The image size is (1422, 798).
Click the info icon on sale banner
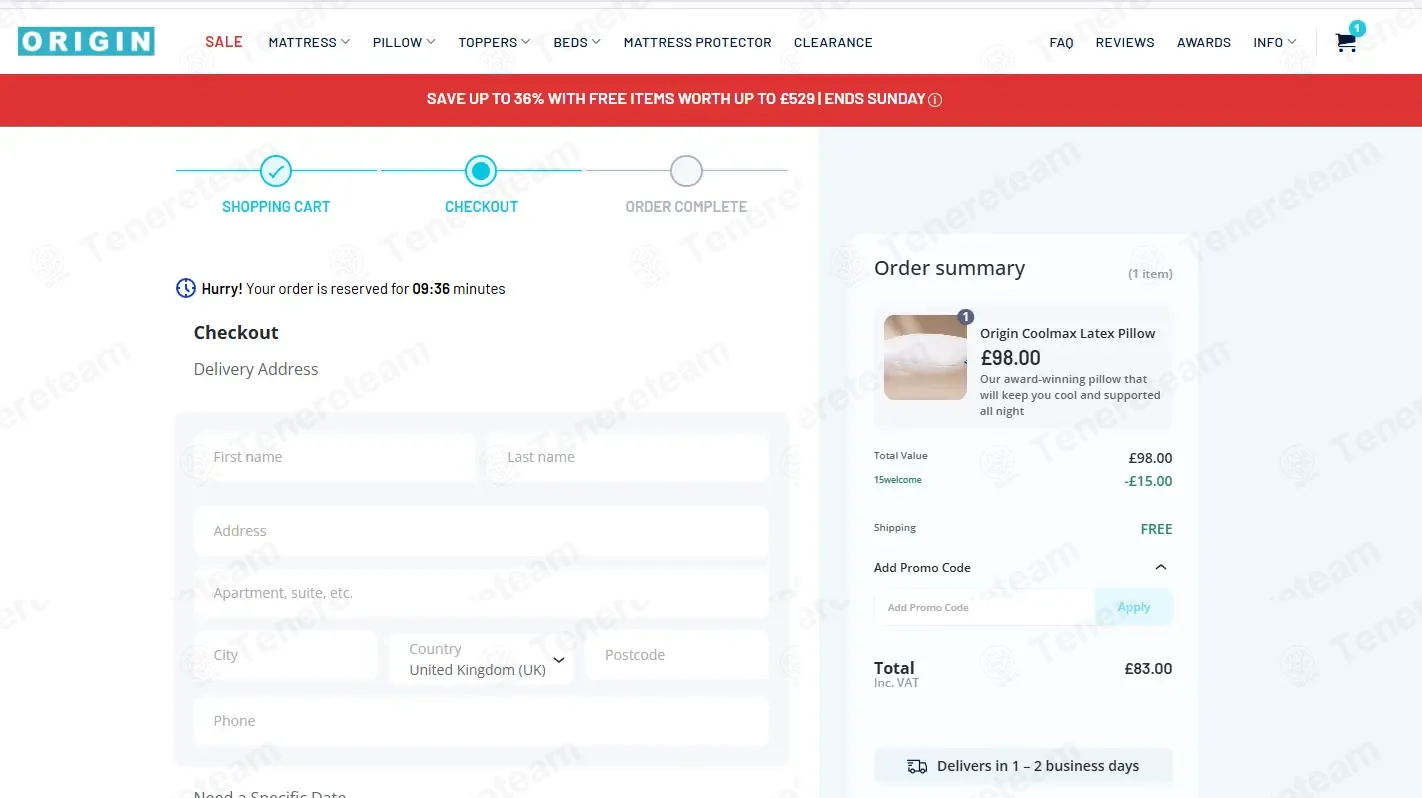[x=936, y=100]
